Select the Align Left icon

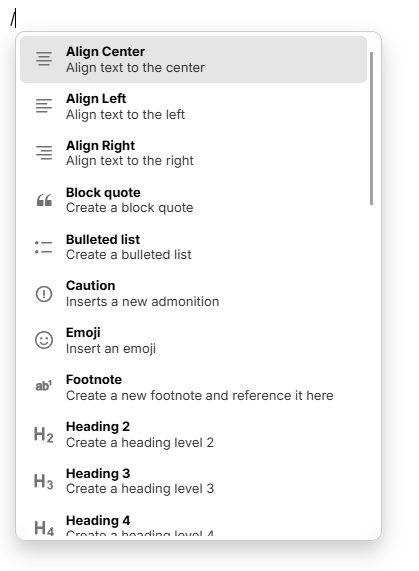(x=44, y=106)
